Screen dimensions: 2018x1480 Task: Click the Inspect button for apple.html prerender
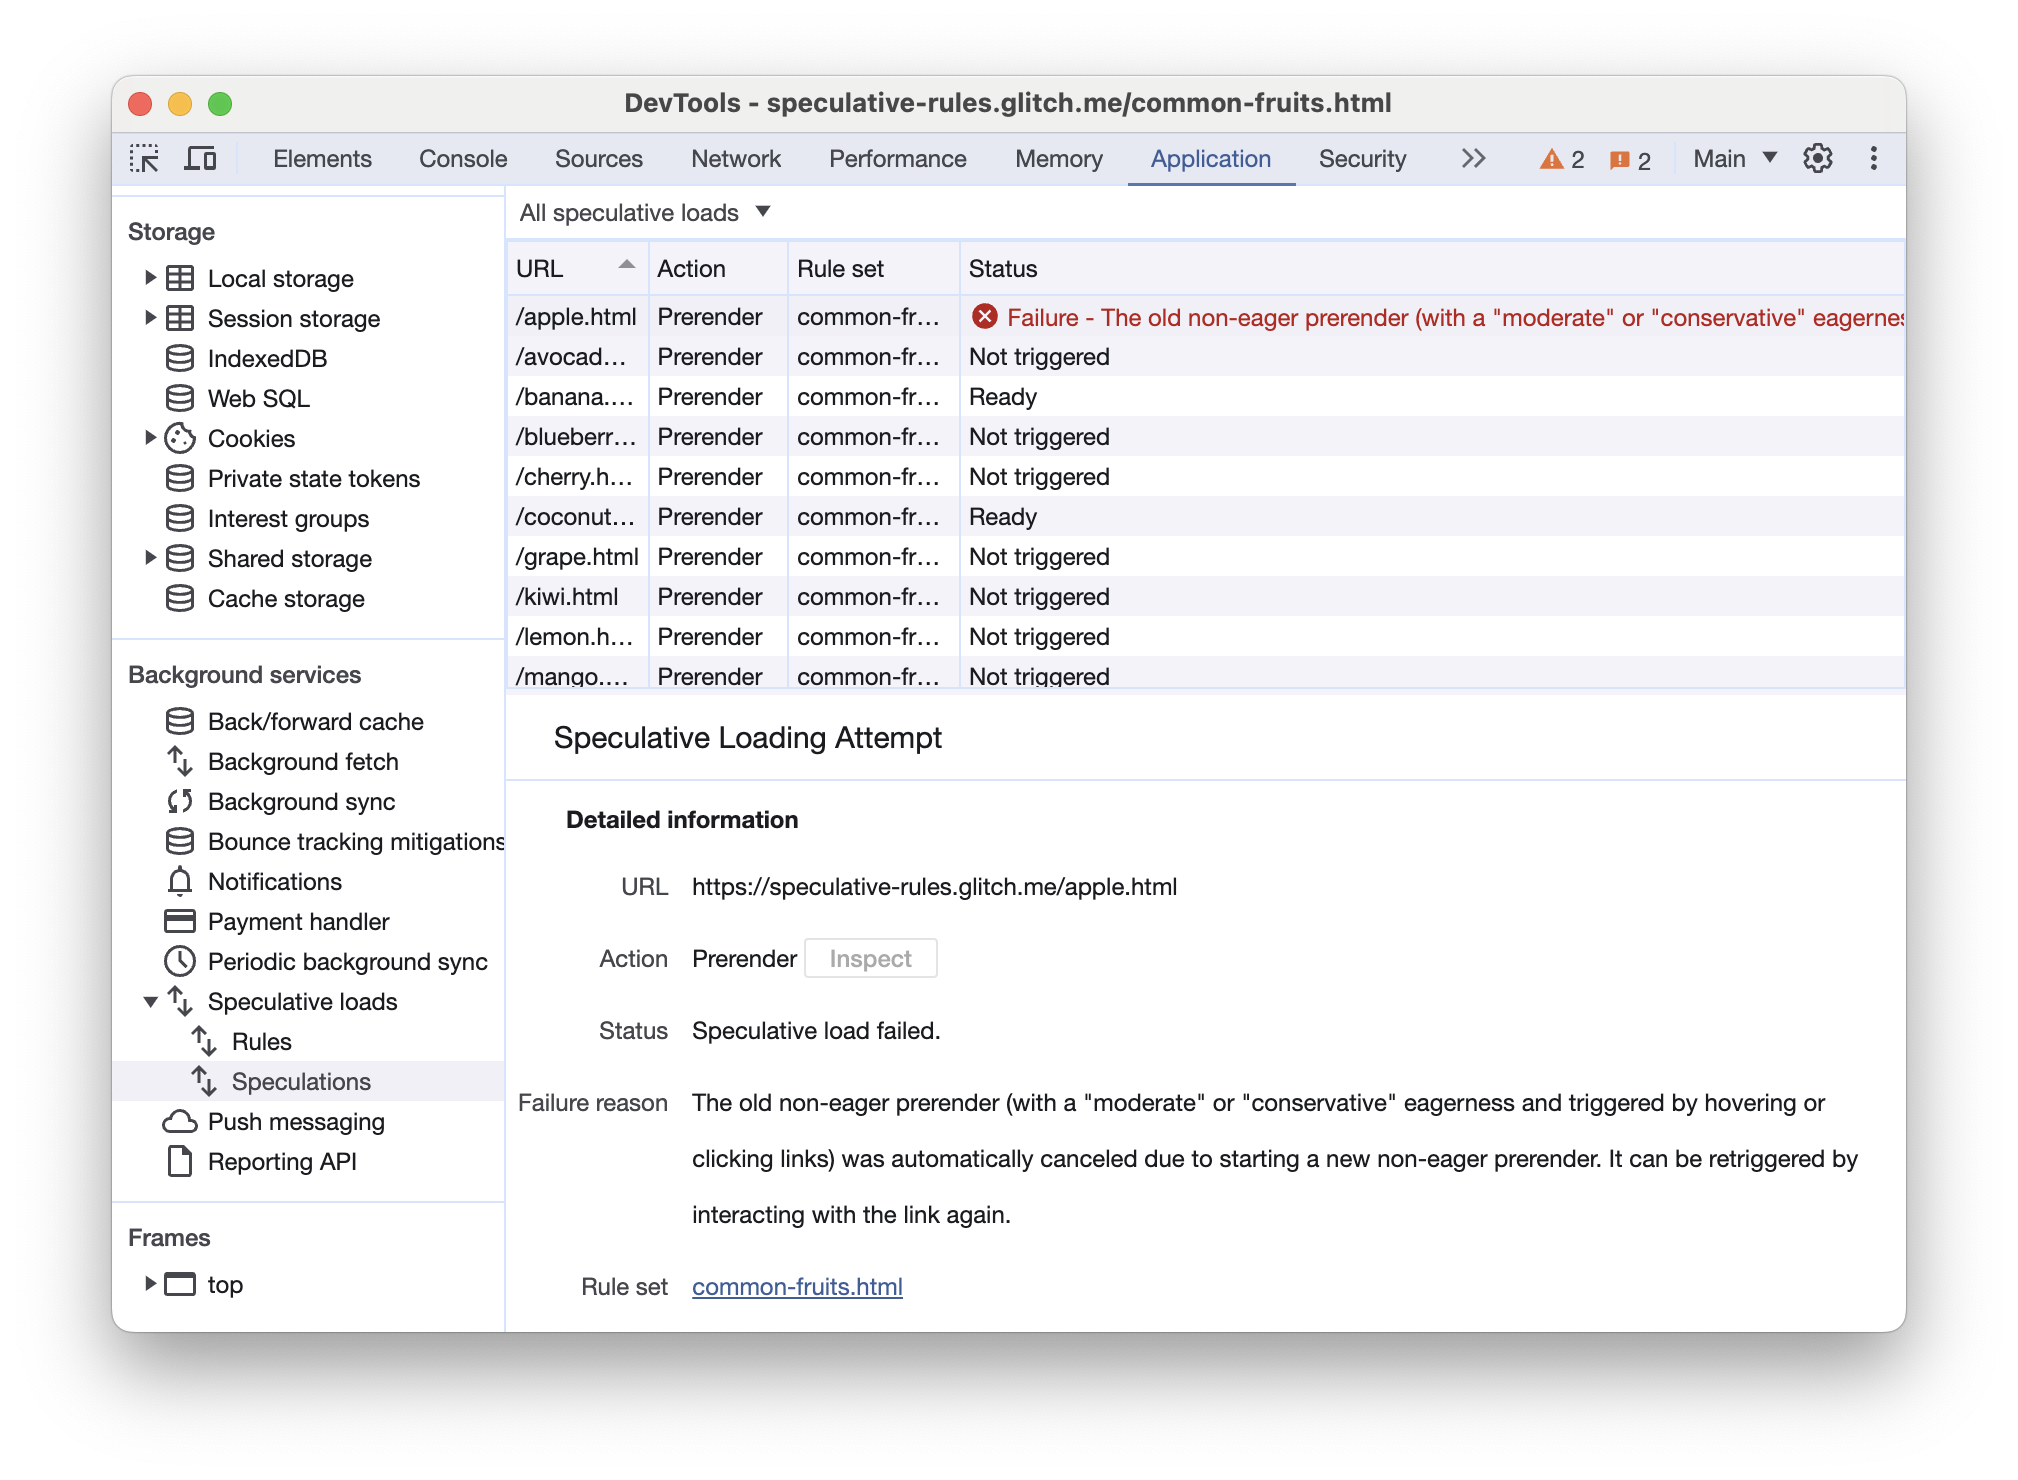(x=870, y=957)
